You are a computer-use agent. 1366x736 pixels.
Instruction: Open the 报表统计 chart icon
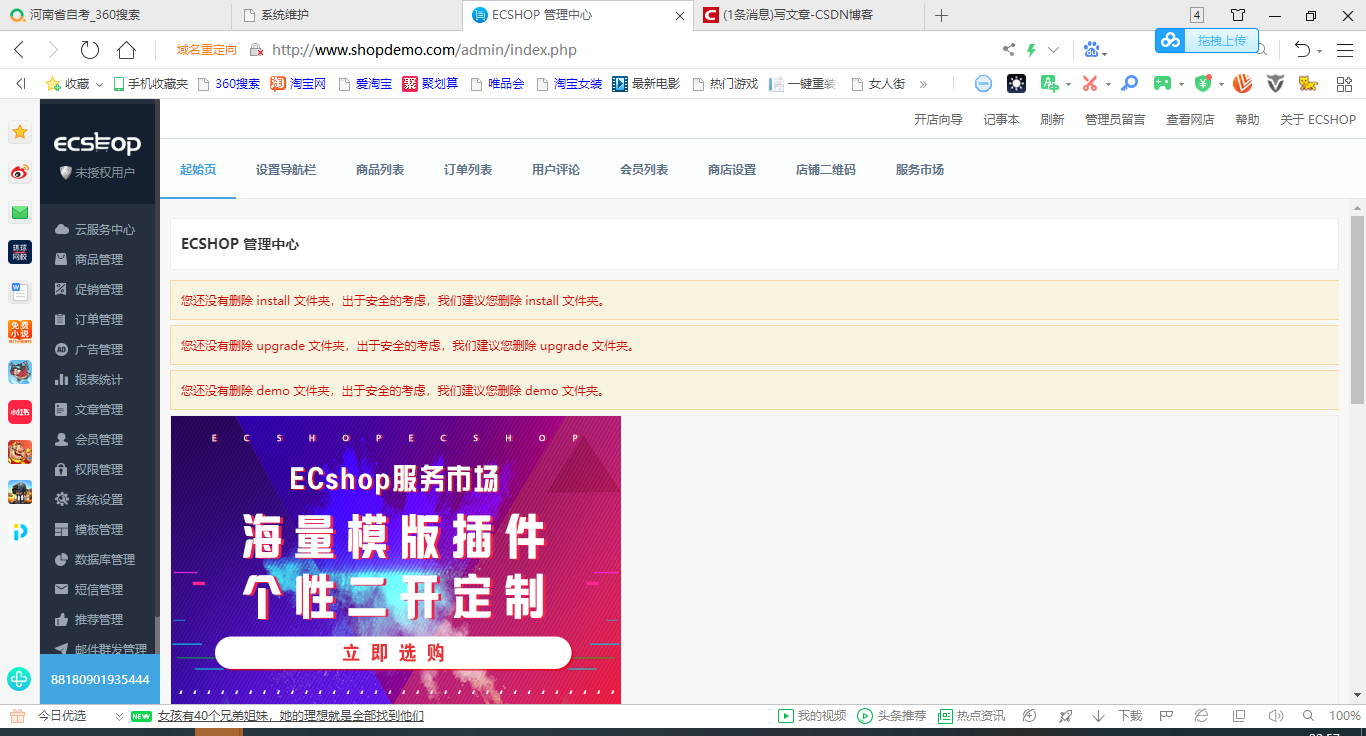point(62,379)
